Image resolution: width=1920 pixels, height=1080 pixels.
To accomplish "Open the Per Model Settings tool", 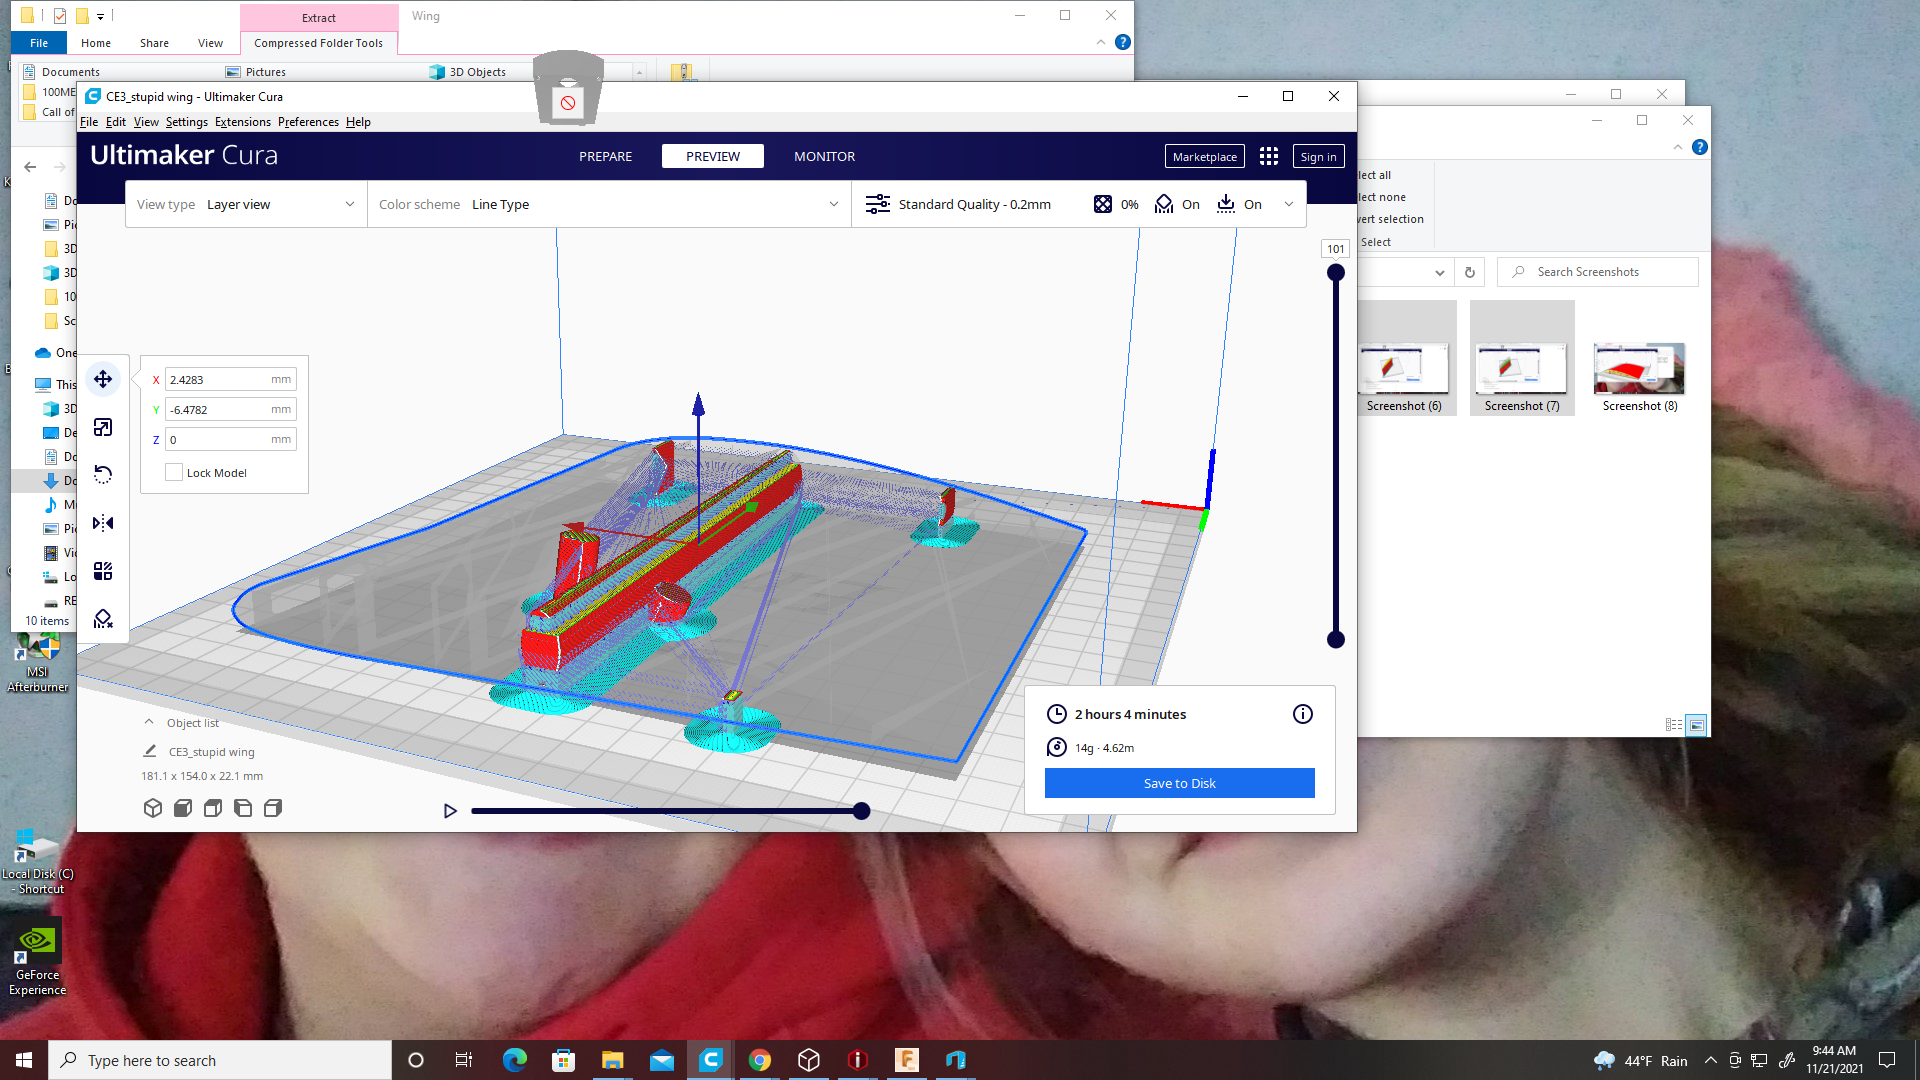I will pos(103,571).
